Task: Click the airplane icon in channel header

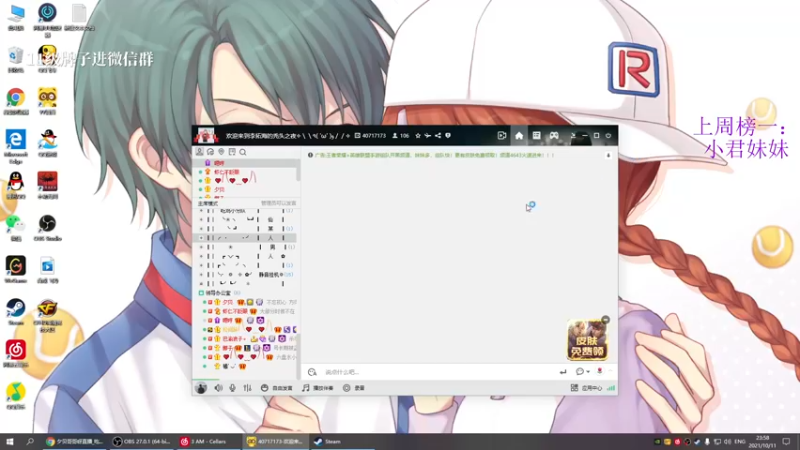Action: (x=428, y=136)
